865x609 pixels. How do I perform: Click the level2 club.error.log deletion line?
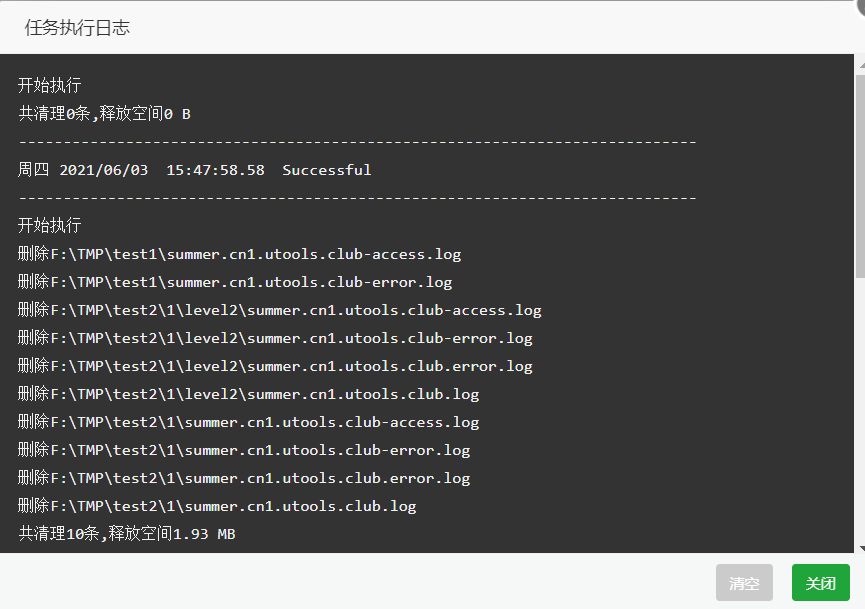click(275, 366)
